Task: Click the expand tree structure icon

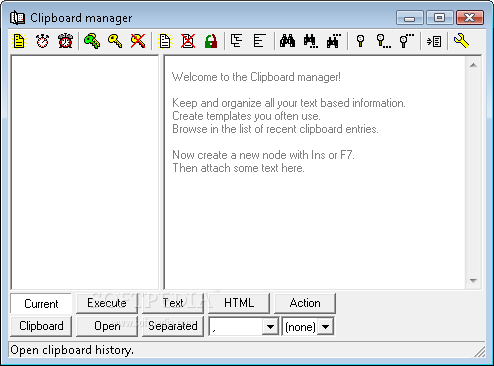Action: pyautogui.click(x=237, y=41)
